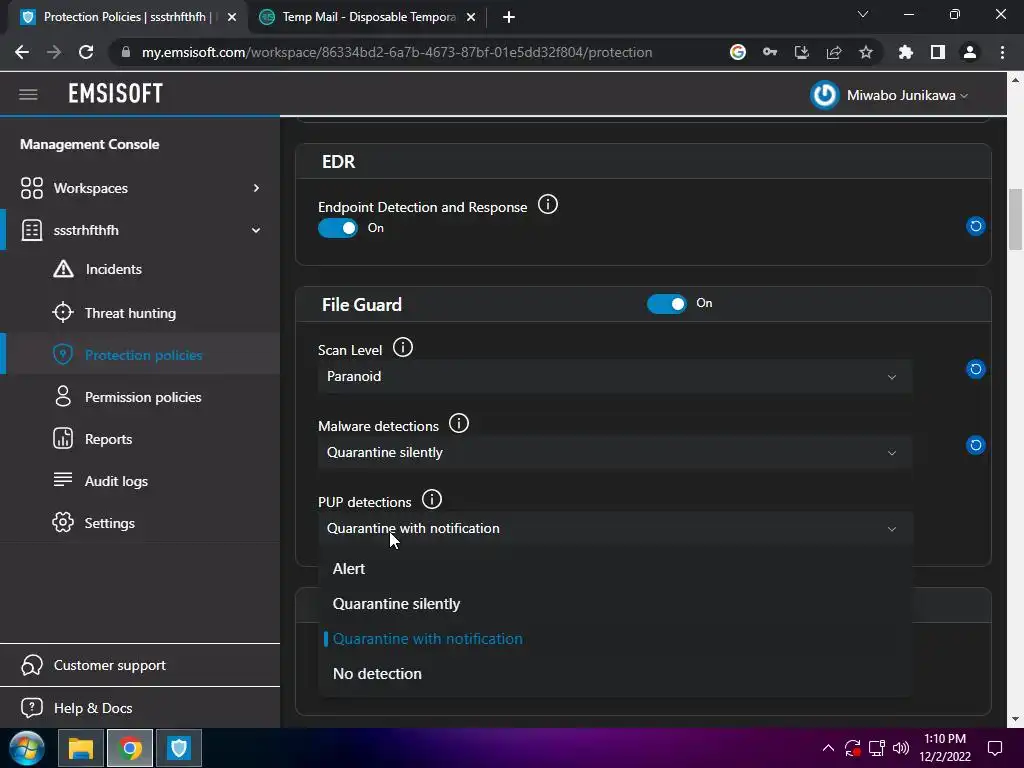Click the password key icon
This screenshot has height=768, width=1024.
point(770,52)
